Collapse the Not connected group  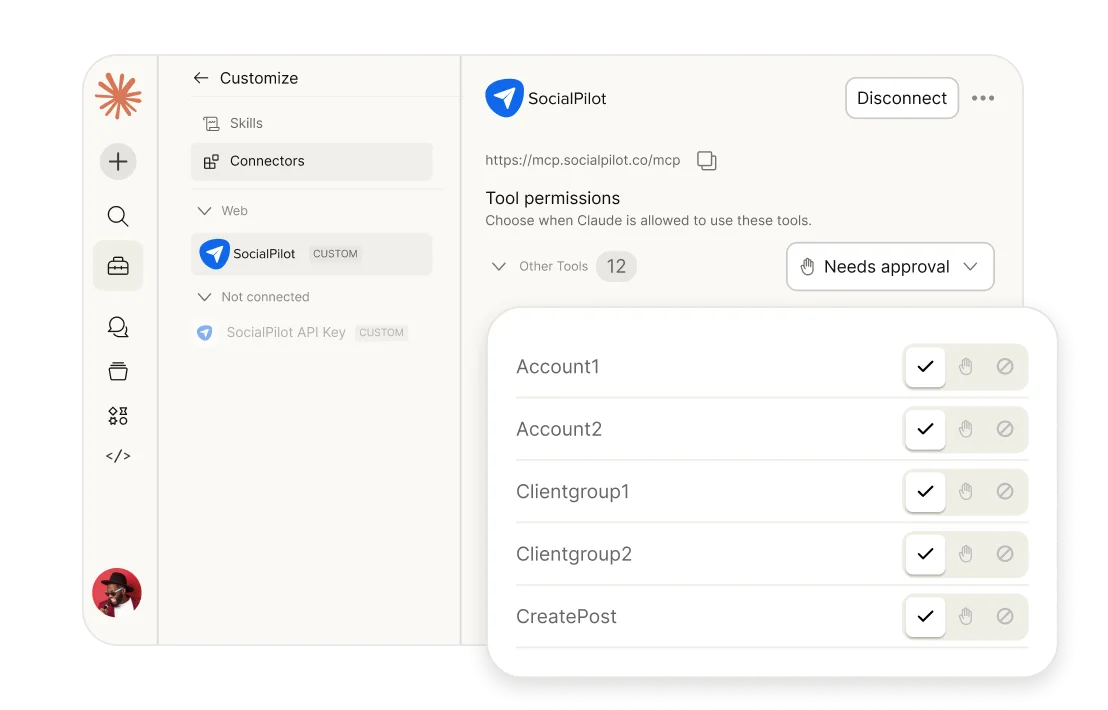[204, 297]
